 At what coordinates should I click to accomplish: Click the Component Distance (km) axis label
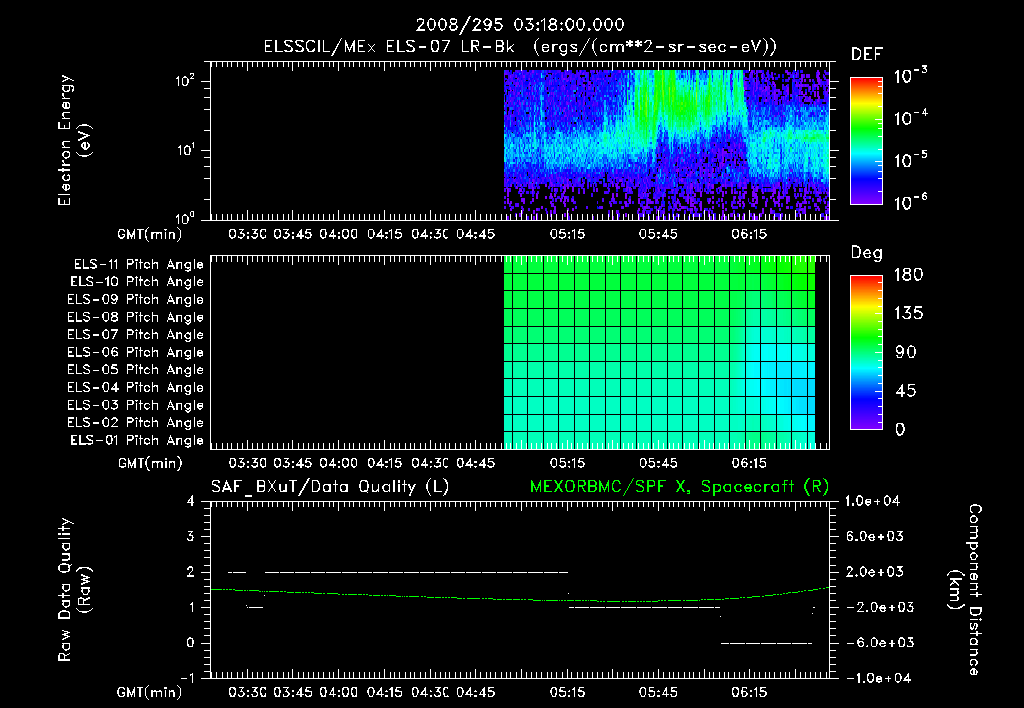click(965, 590)
